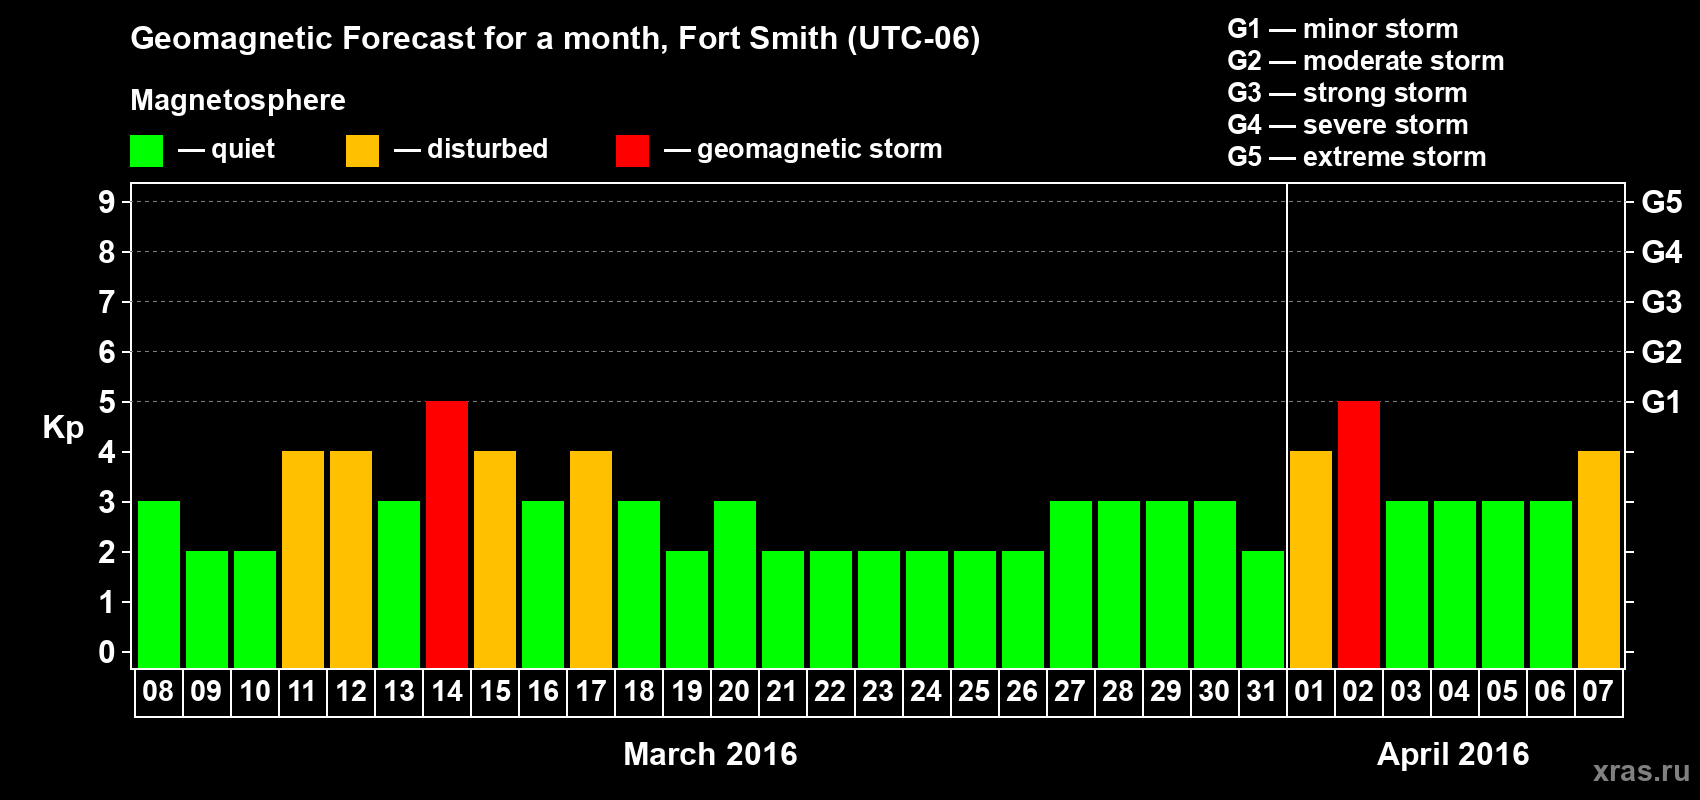The width and height of the screenshot is (1700, 800).
Task: Click the Kp value 9 on axis
Action: pos(107,202)
